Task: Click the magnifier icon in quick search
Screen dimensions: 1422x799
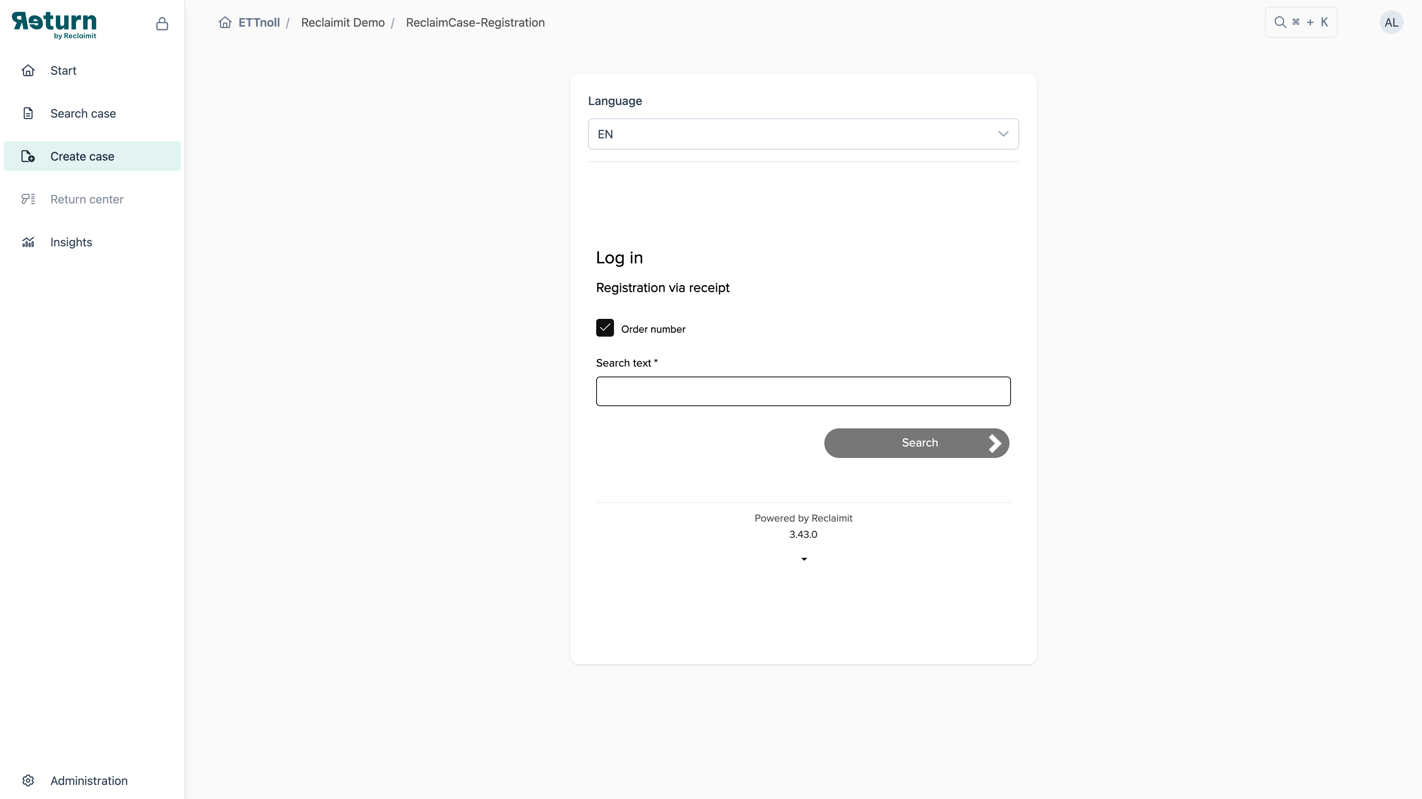Action: point(1280,22)
